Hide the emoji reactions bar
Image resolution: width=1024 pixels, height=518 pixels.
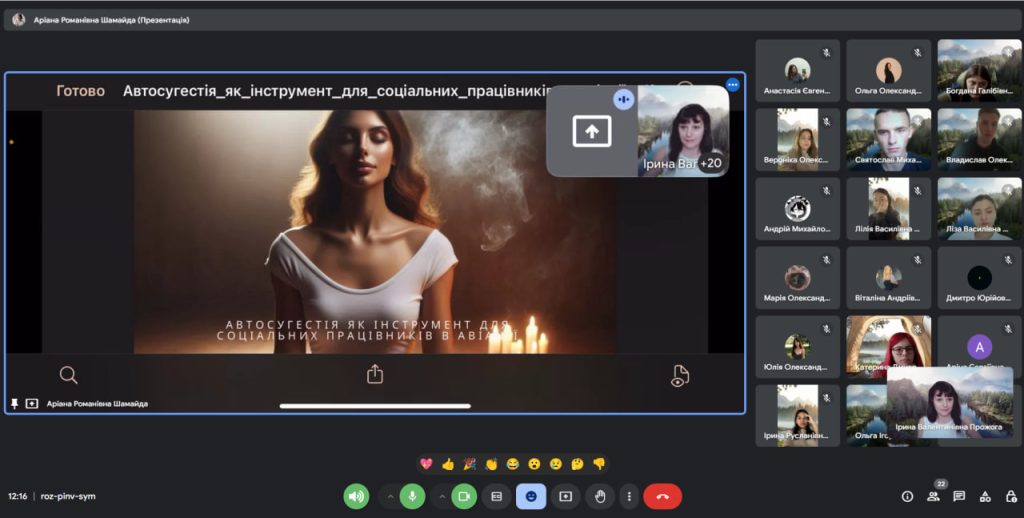531,496
